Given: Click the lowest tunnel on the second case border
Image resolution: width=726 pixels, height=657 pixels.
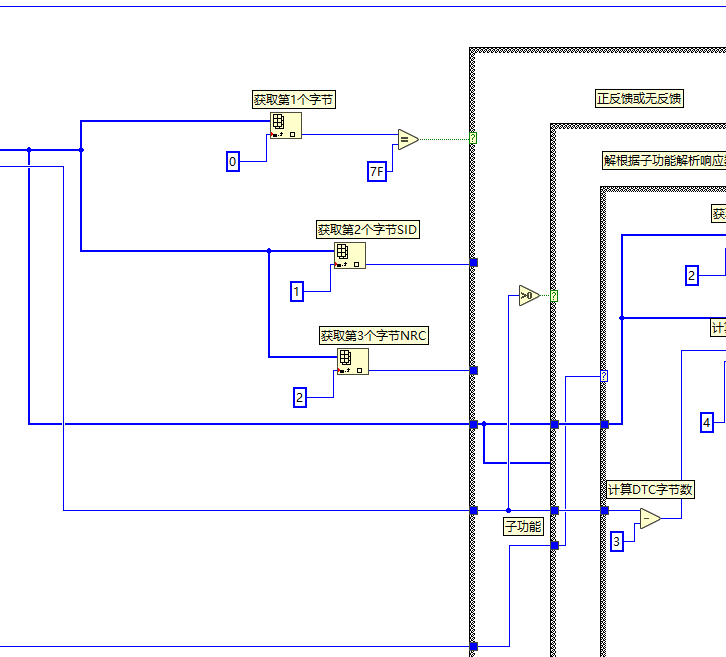Looking at the screenshot, I should [x=555, y=545].
